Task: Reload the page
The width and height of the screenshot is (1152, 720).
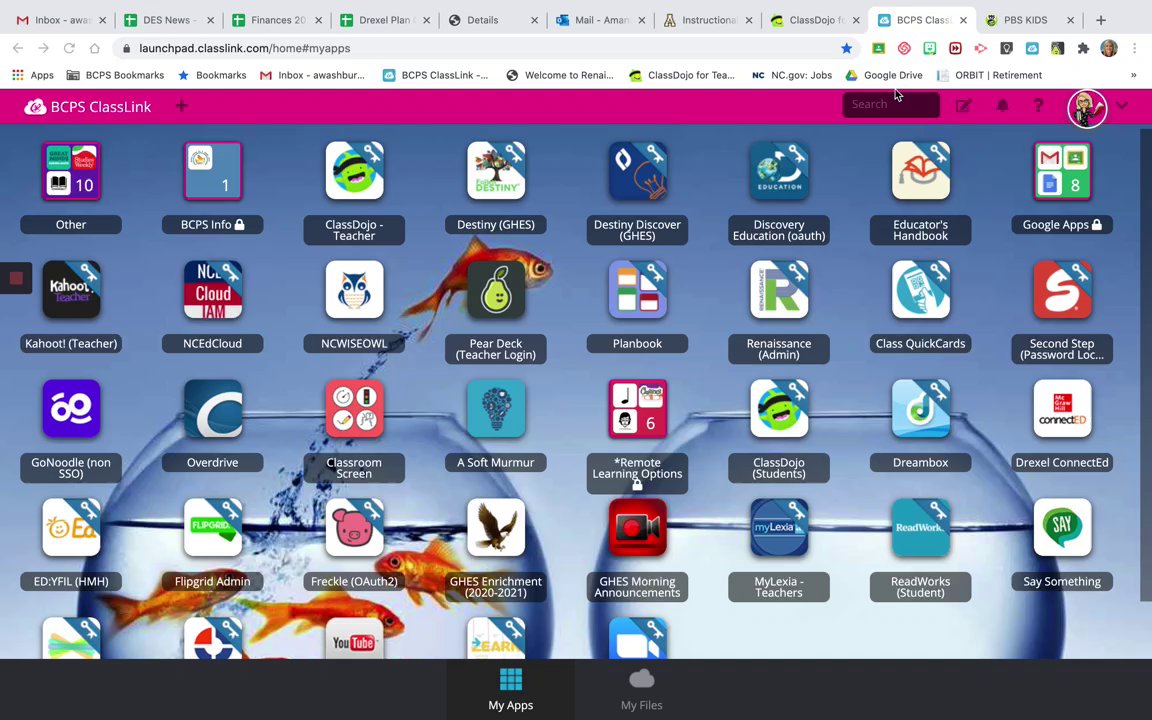Action: click(69, 48)
